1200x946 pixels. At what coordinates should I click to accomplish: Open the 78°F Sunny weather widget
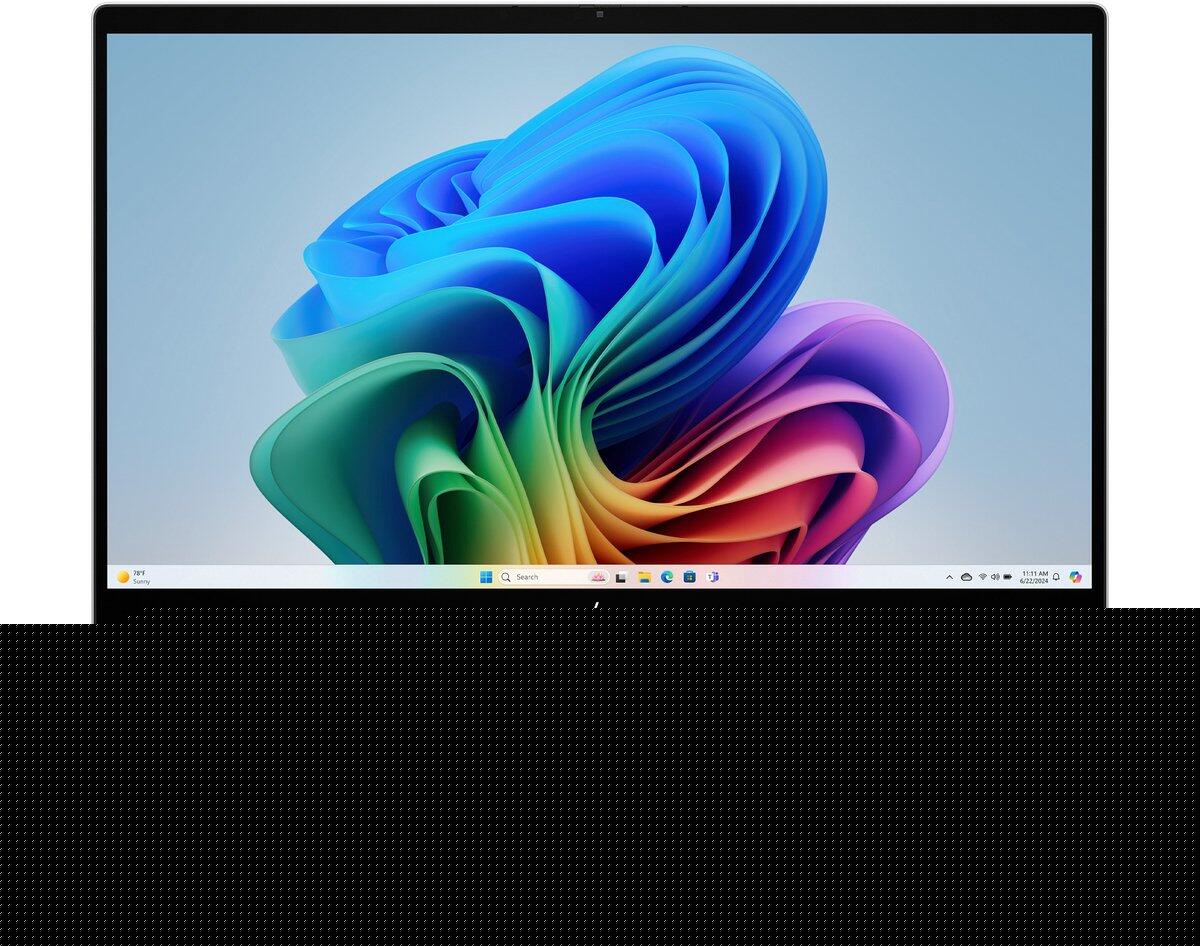pyautogui.click(x=135, y=577)
